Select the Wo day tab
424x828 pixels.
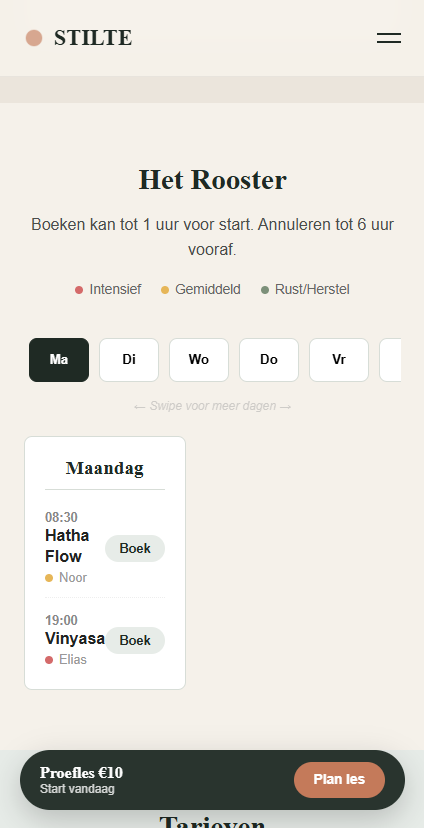click(199, 360)
